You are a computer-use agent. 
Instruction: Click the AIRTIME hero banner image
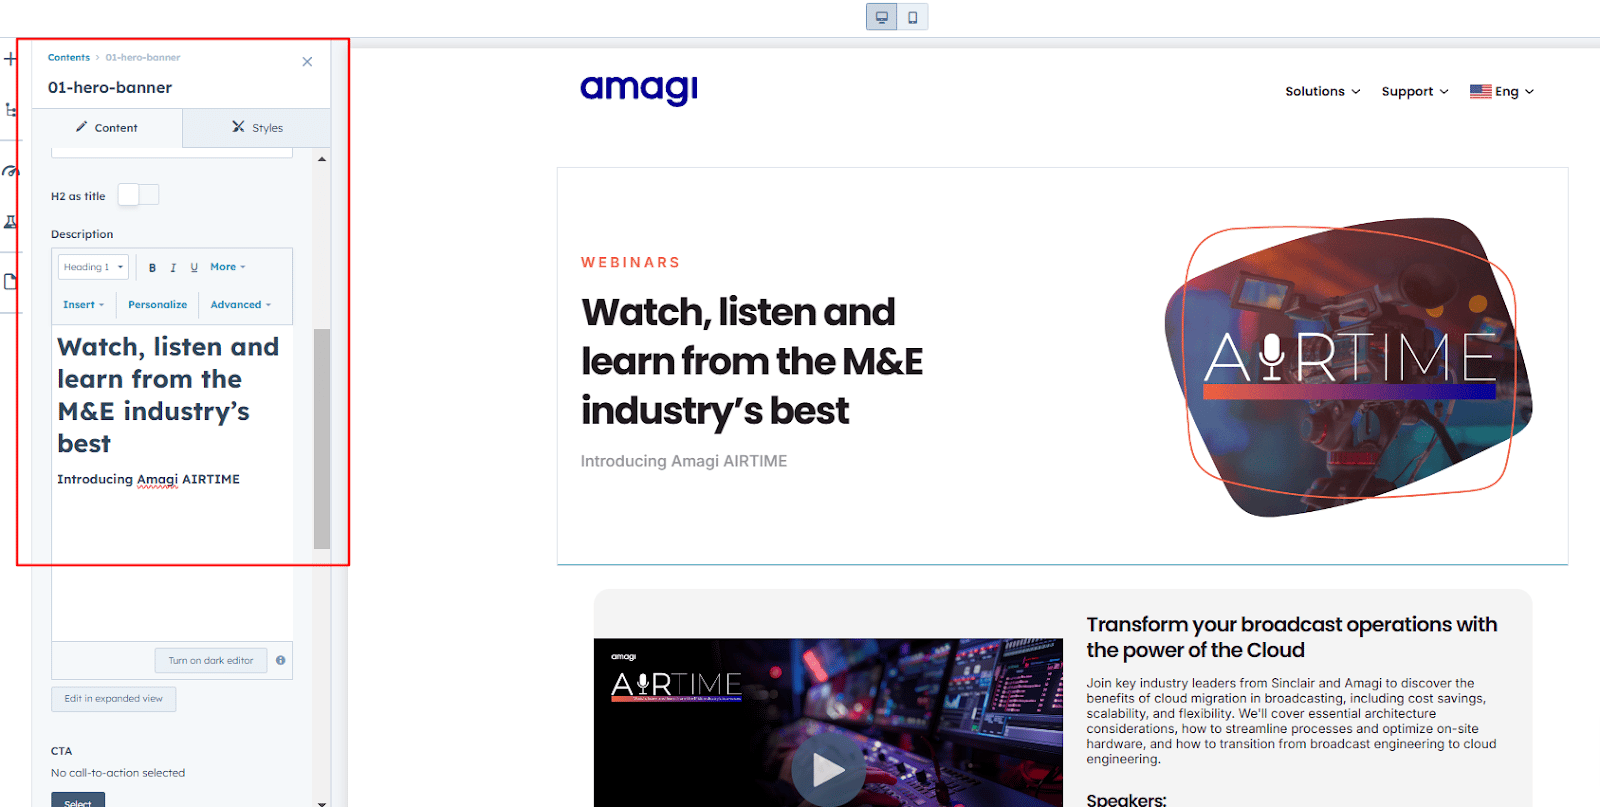click(x=1349, y=367)
